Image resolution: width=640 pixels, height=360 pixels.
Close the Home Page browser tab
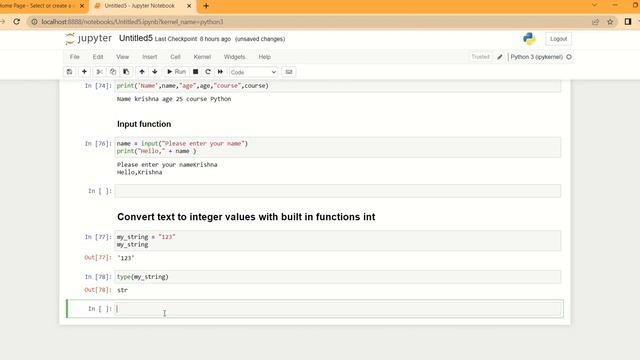tap(82, 6)
